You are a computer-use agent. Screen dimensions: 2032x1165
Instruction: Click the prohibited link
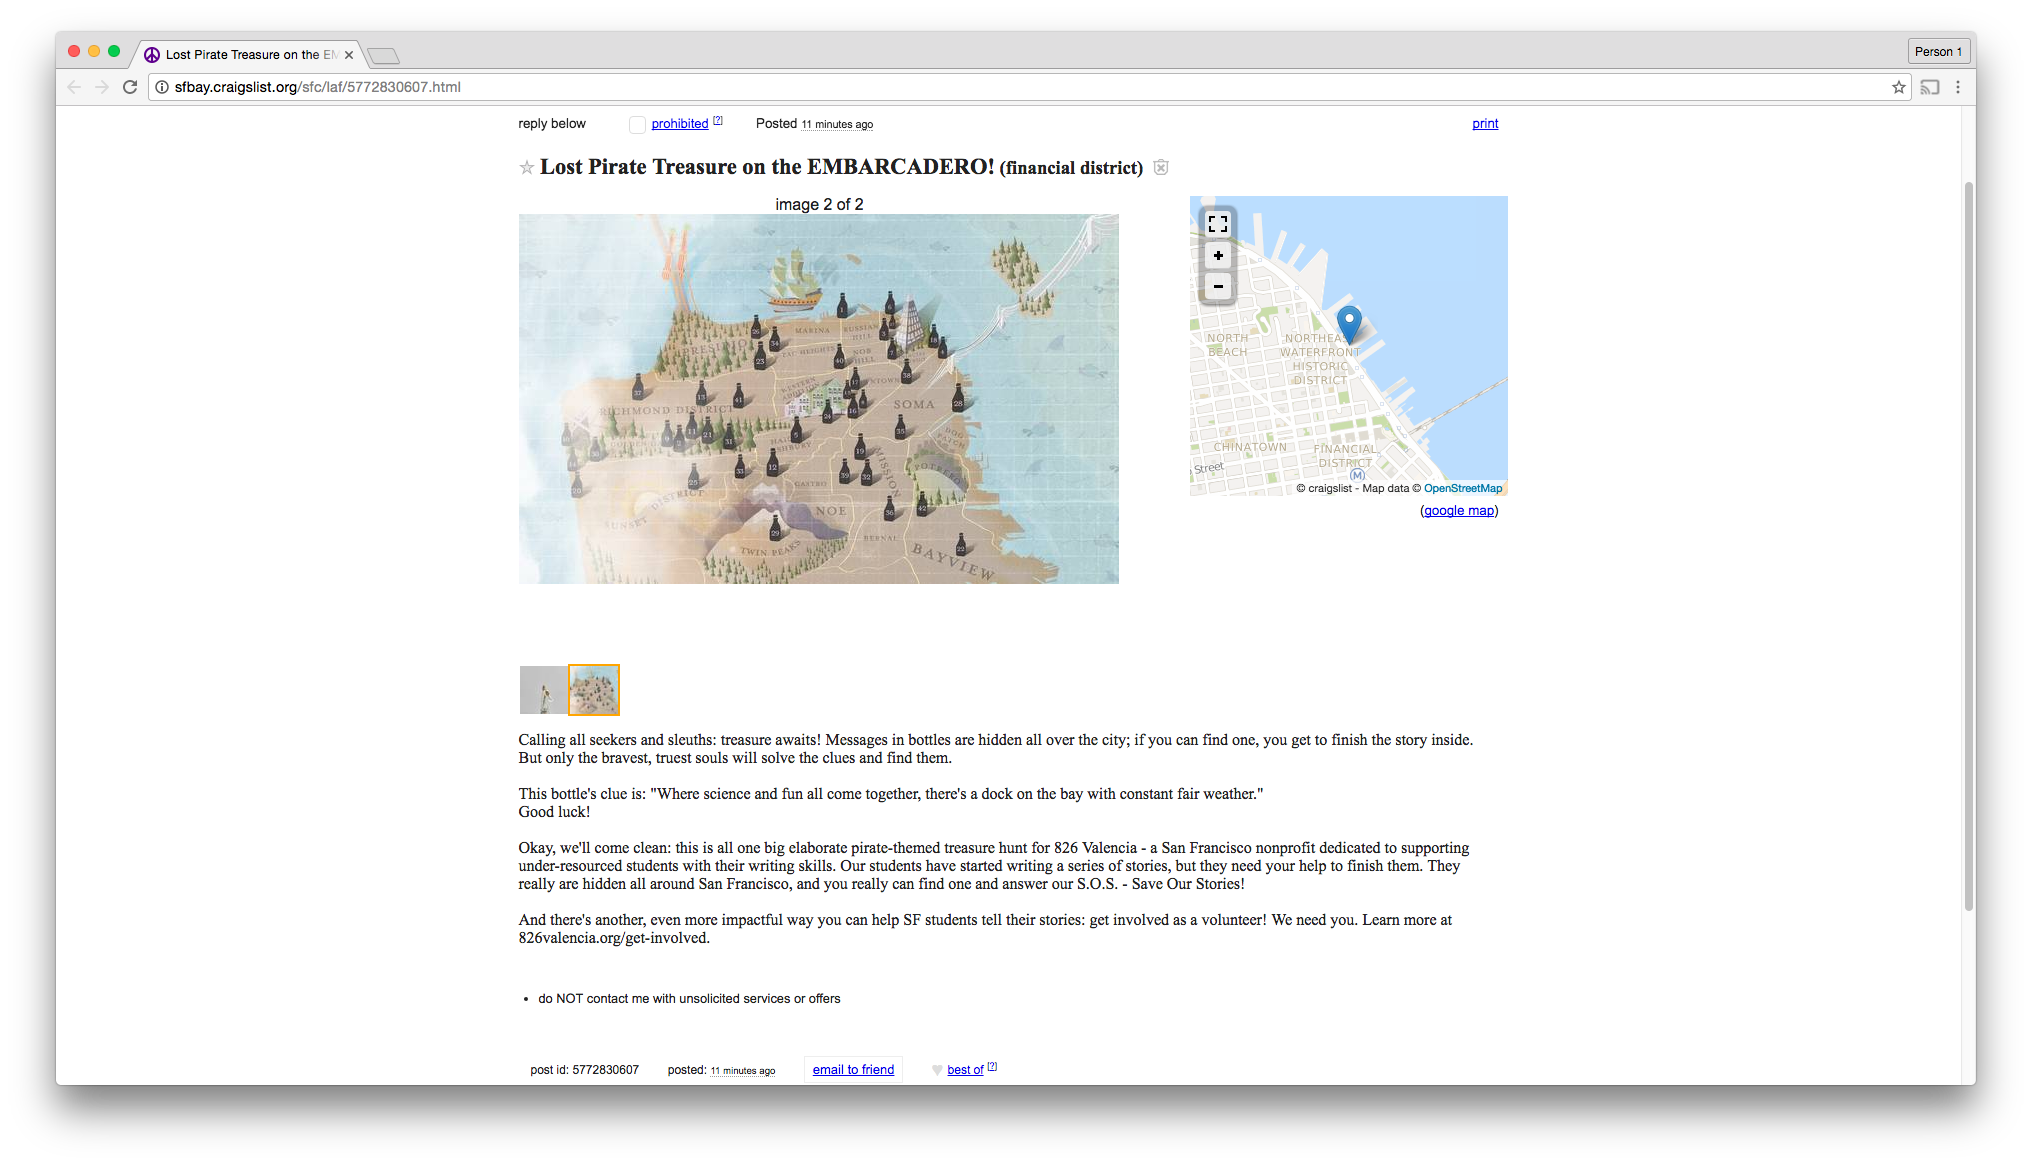click(680, 124)
